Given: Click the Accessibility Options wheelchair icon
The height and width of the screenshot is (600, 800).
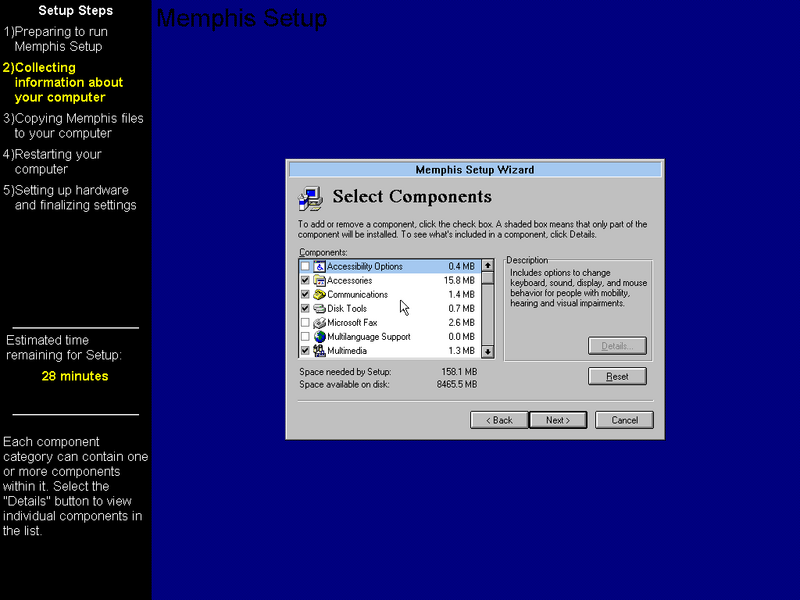Looking at the screenshot, I should 319,266.
